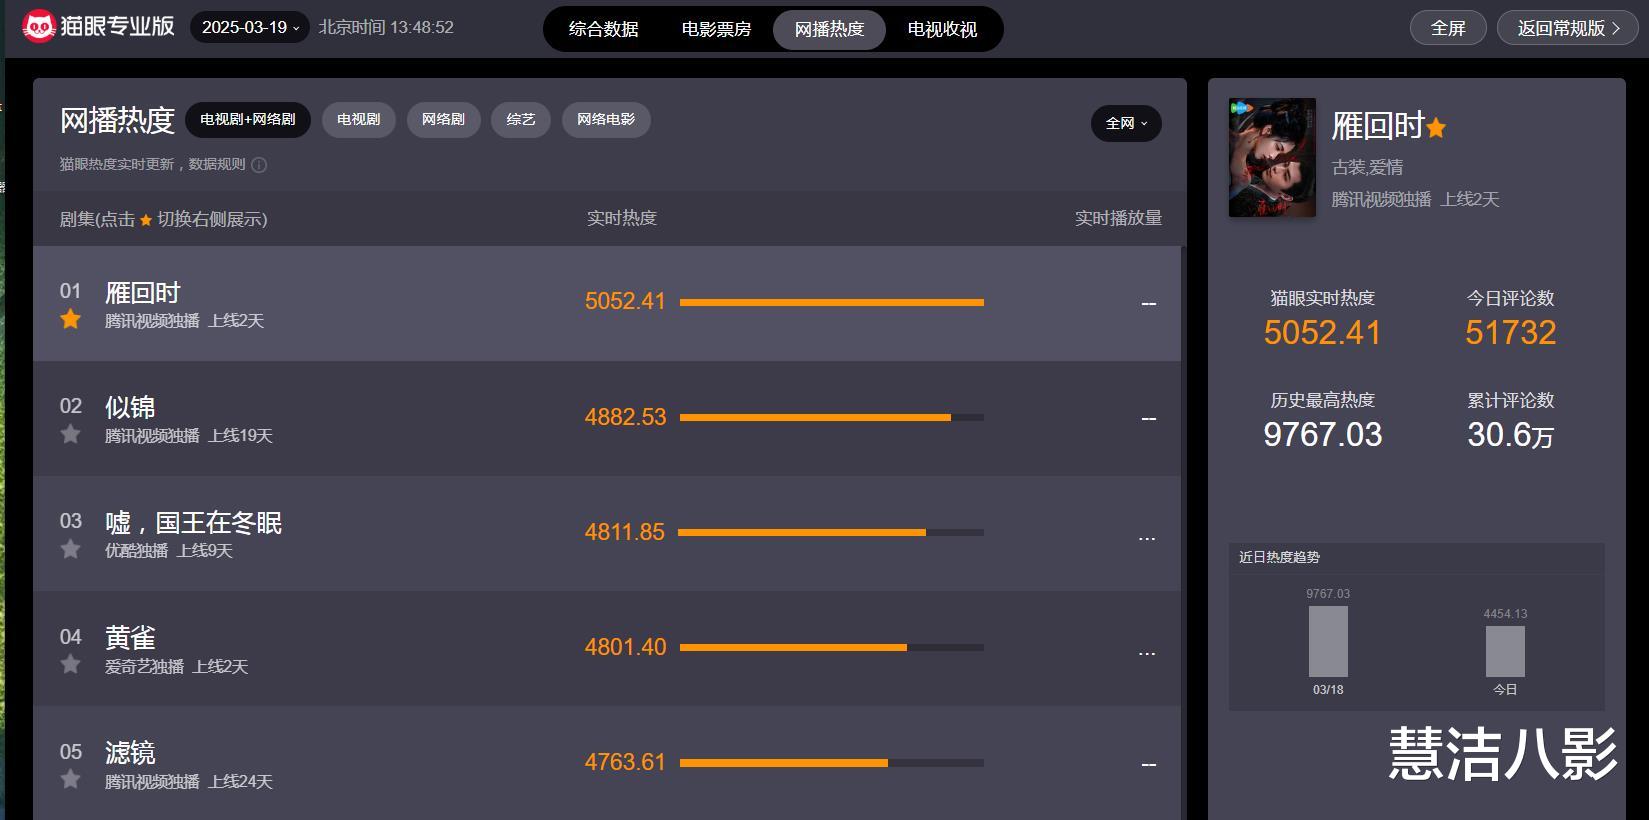Click the 实时播放量 column header
This screenshot has height=820, width=1649.
(1118, 218)
